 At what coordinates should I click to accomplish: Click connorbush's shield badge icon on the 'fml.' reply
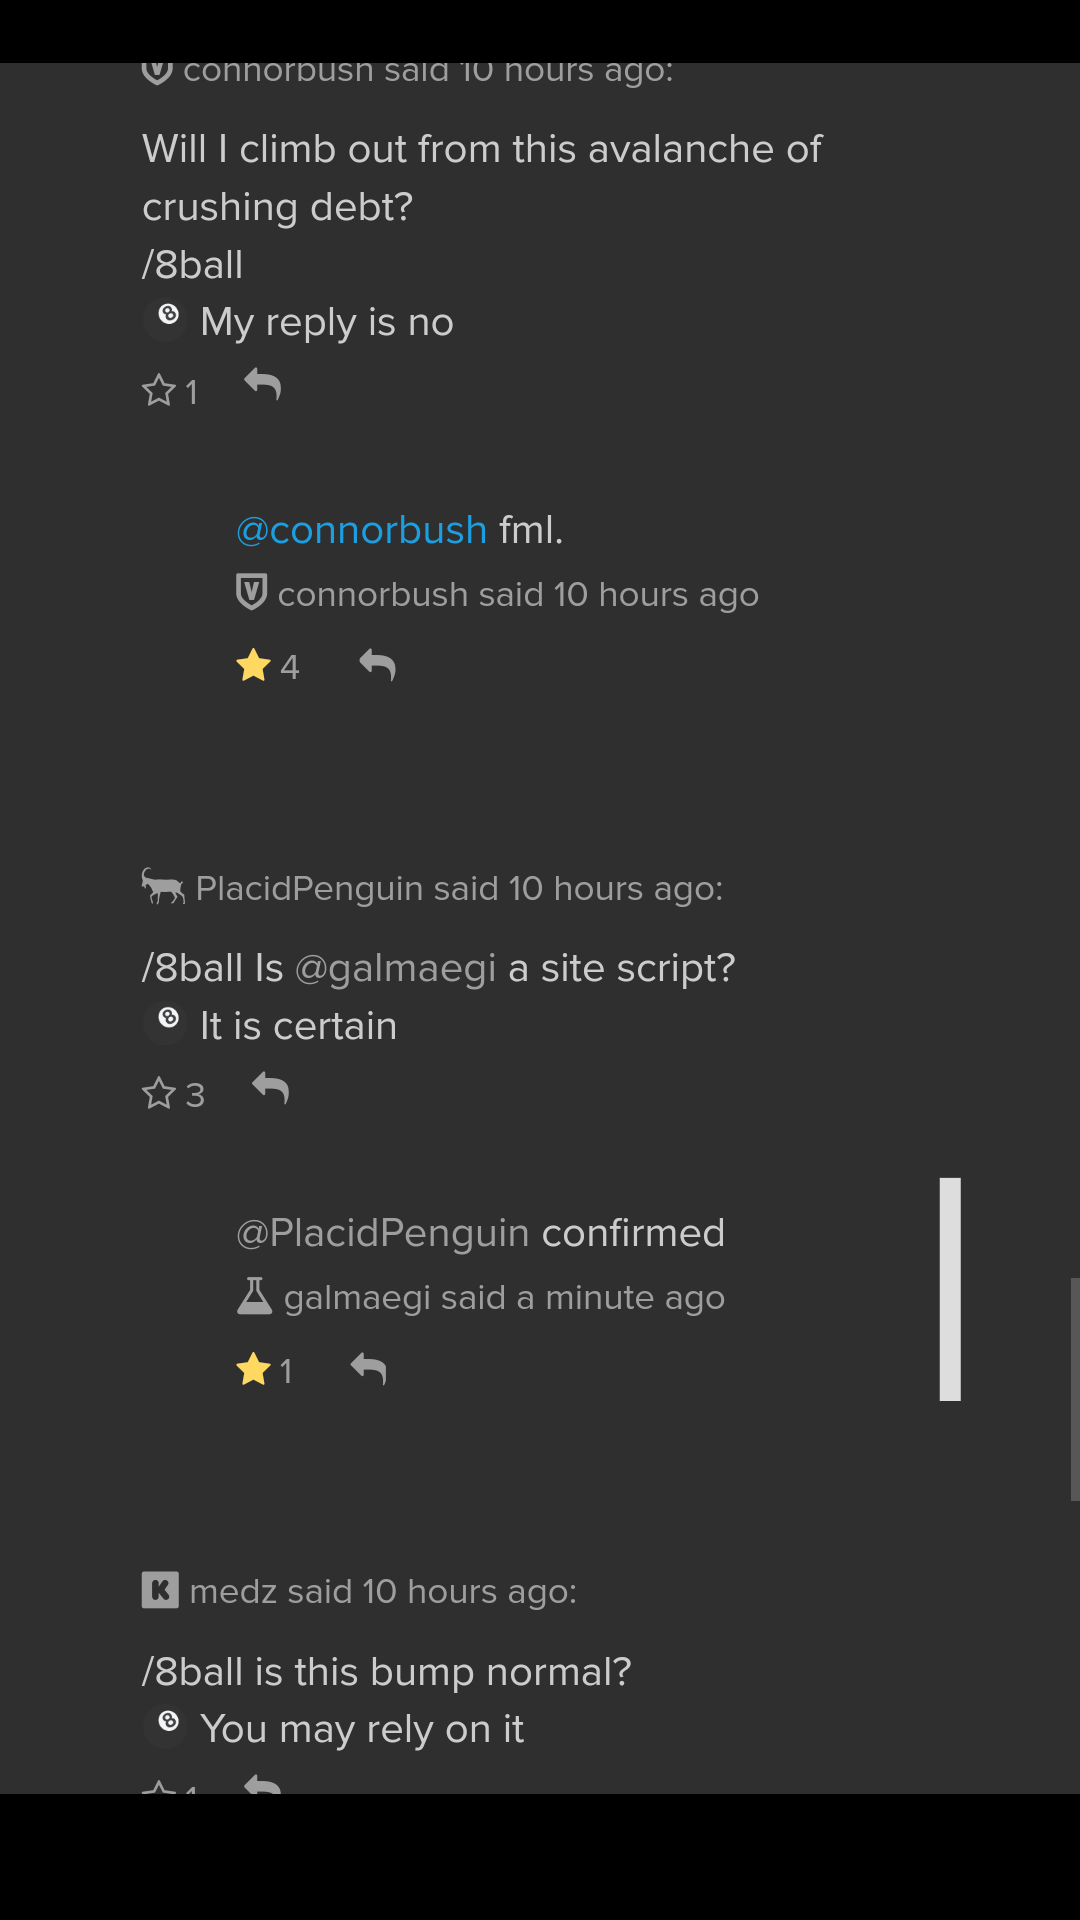click(x=251, y=592)
